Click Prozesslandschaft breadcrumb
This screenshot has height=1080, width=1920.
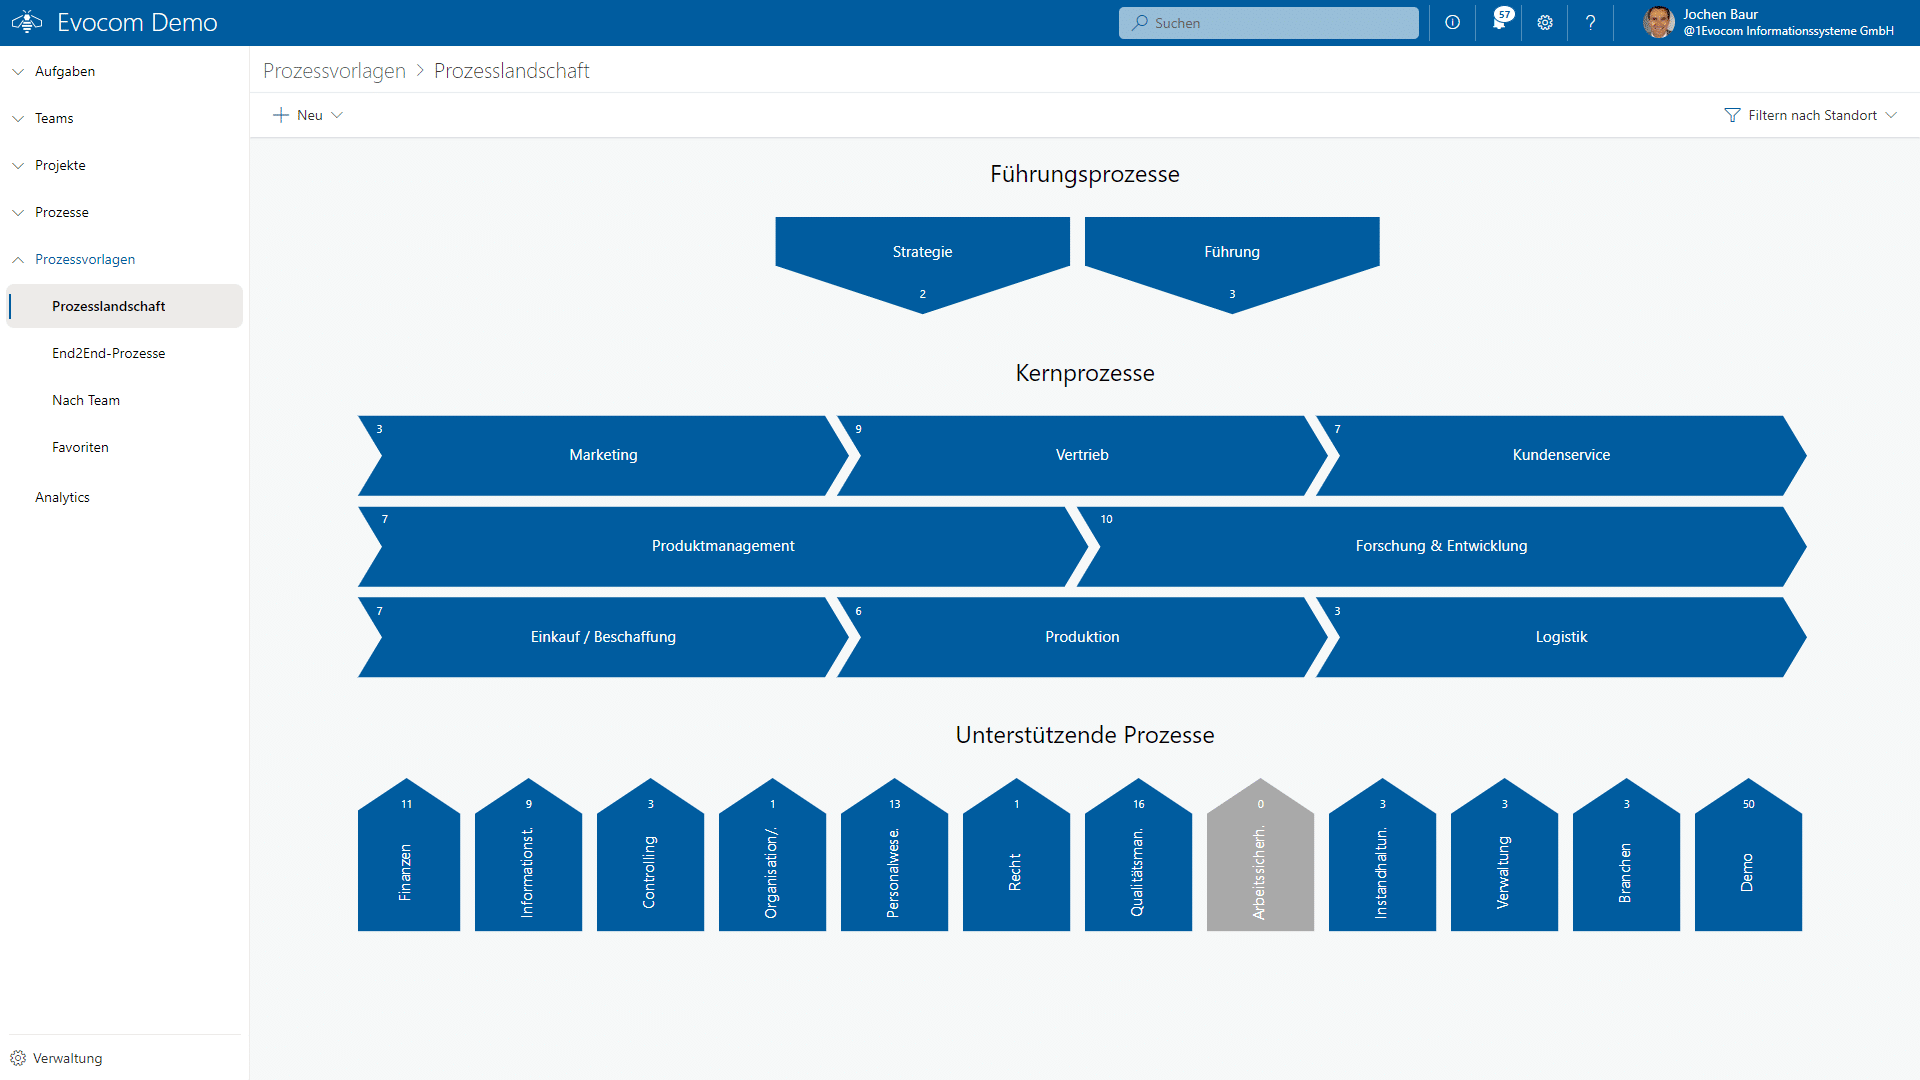pos(512,71)
